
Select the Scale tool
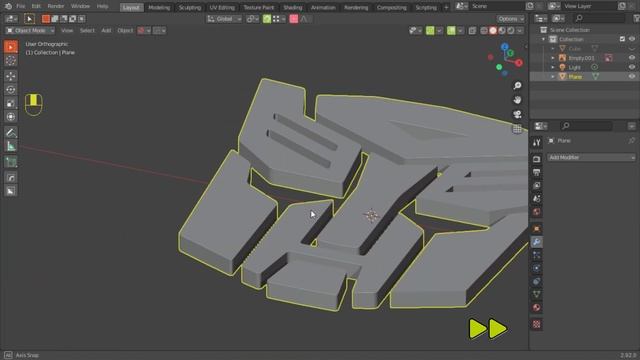click(11, 103)
